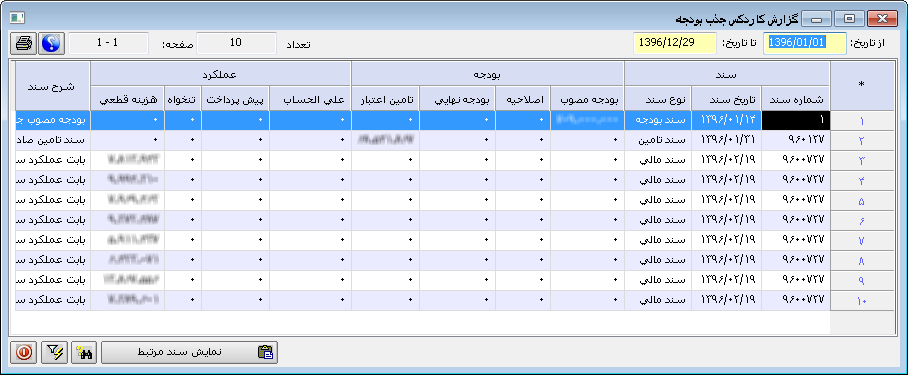Select row number ۱۰ in the index column
The image size is (908, 375).
862,300
